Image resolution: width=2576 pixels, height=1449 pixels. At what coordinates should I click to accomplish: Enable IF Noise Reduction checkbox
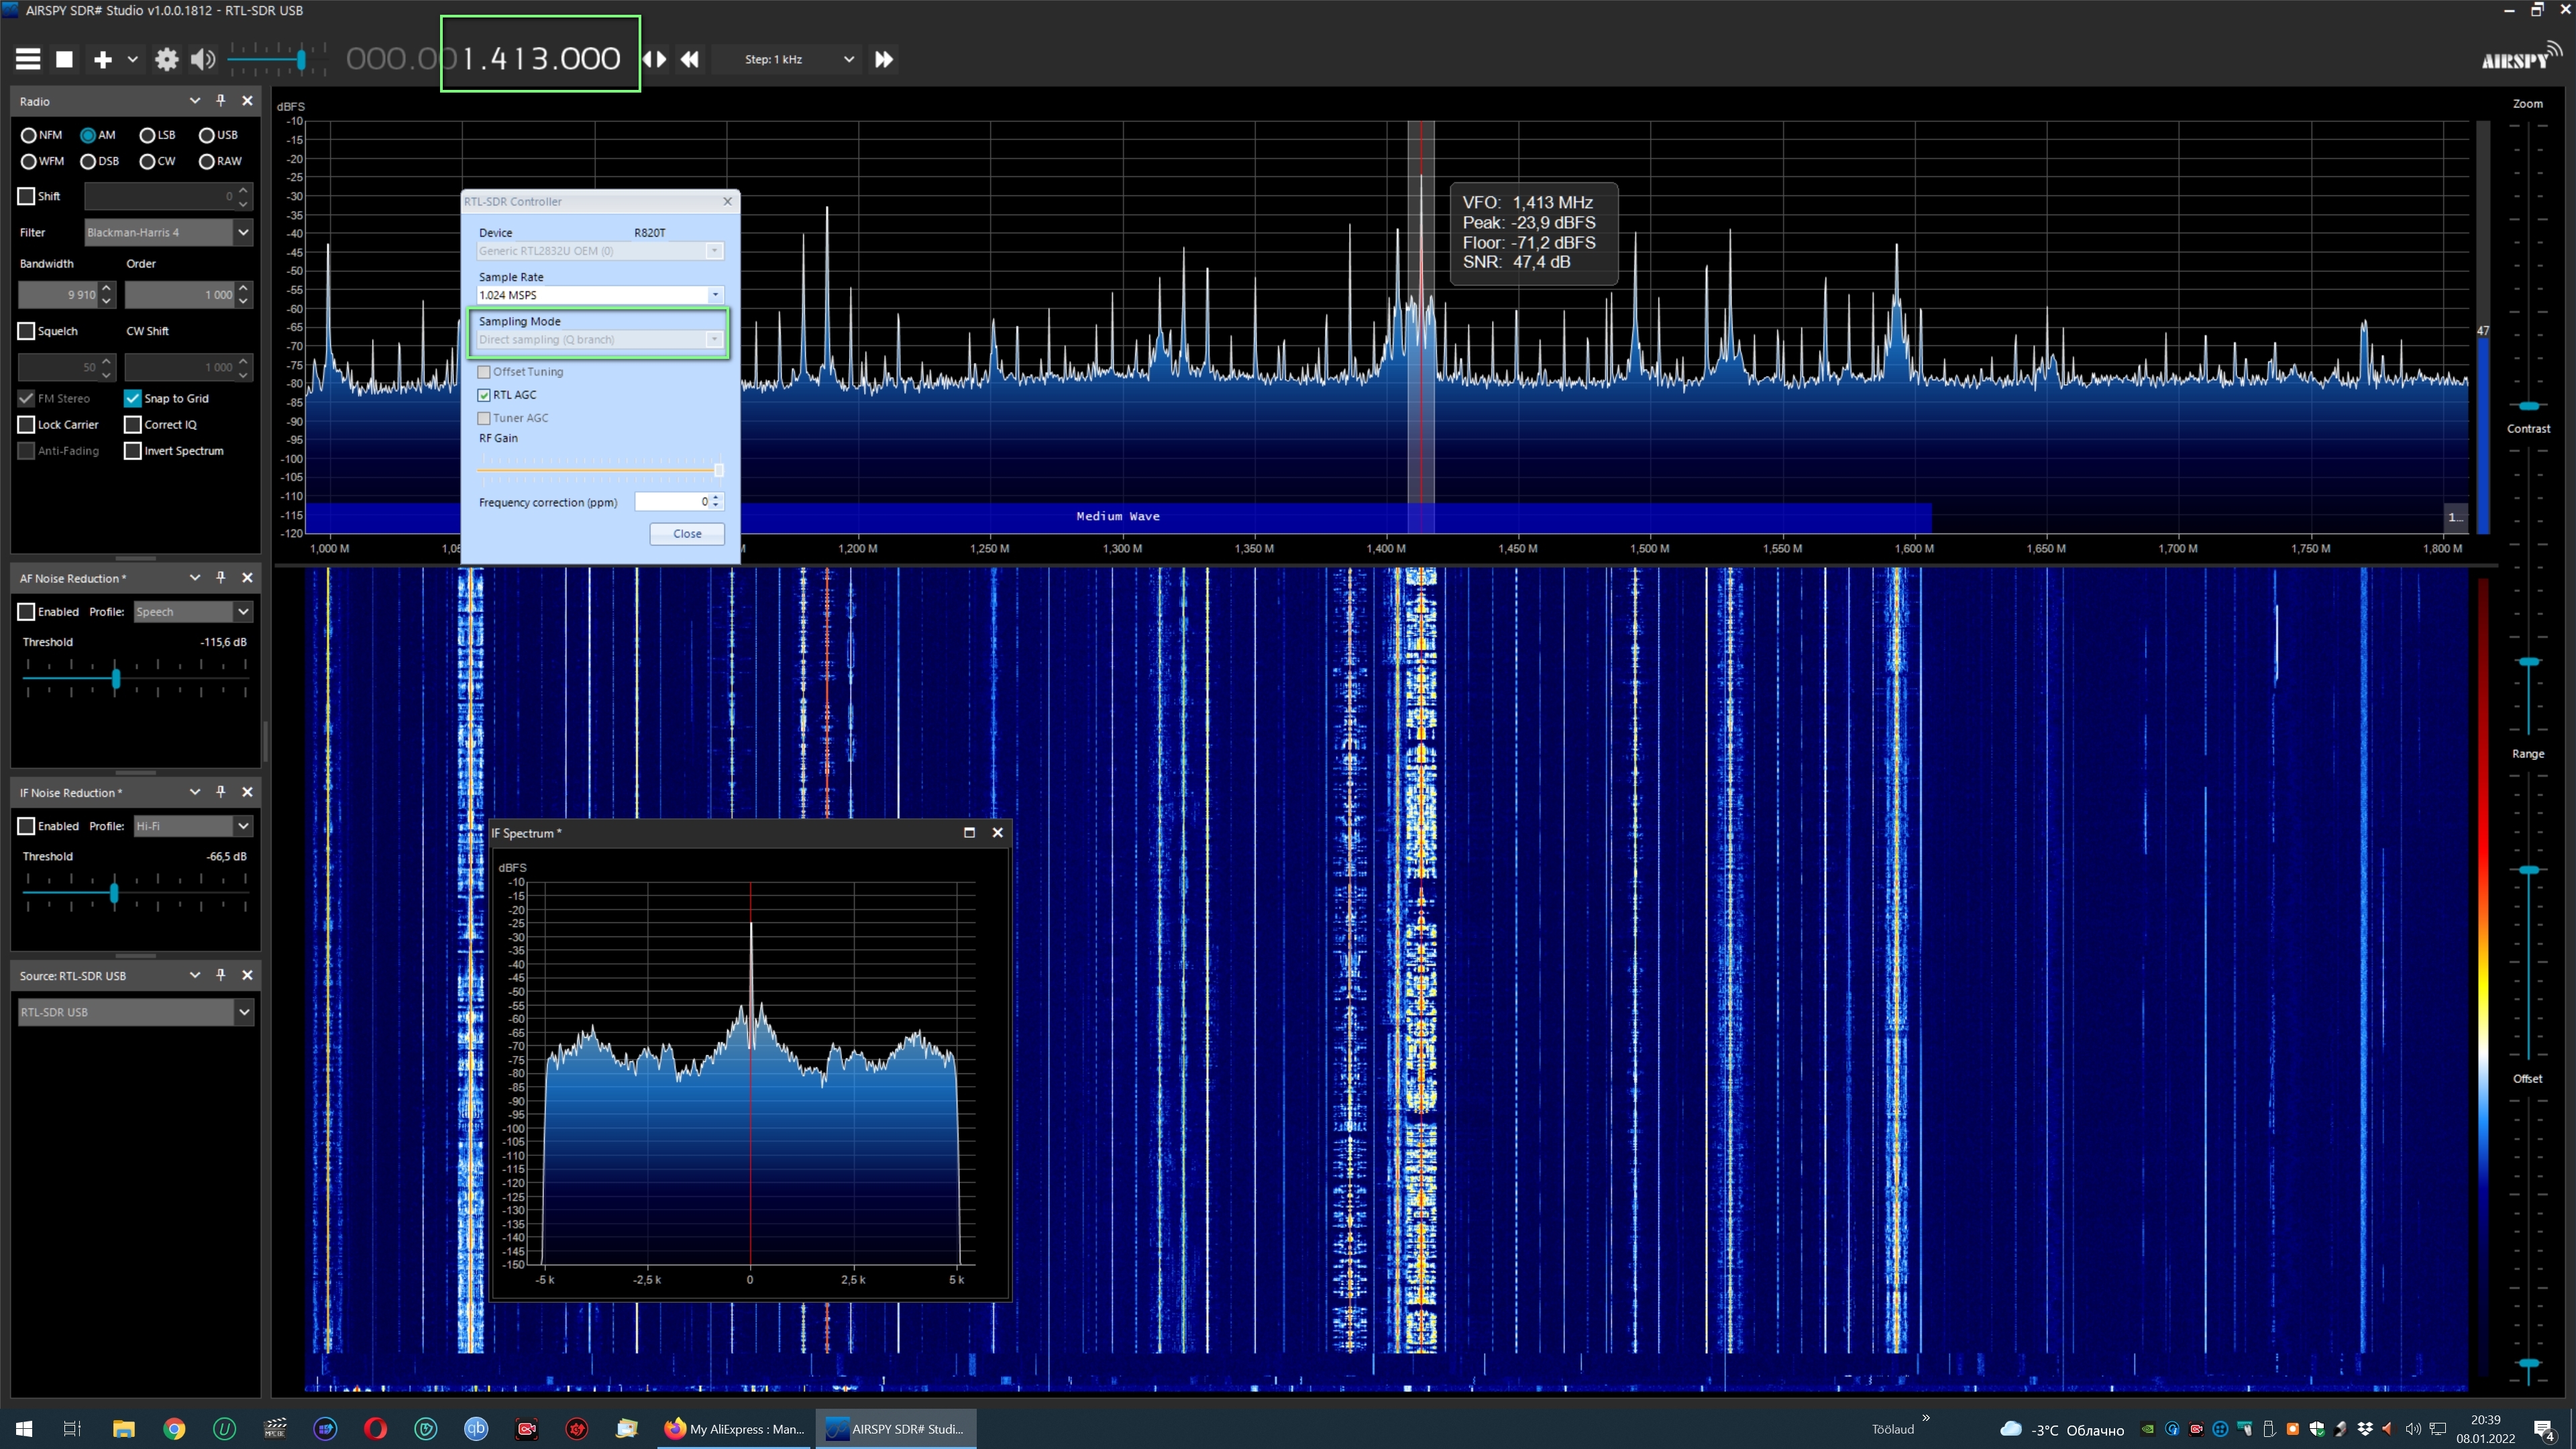pyautogui.click(x=27, y=826)
